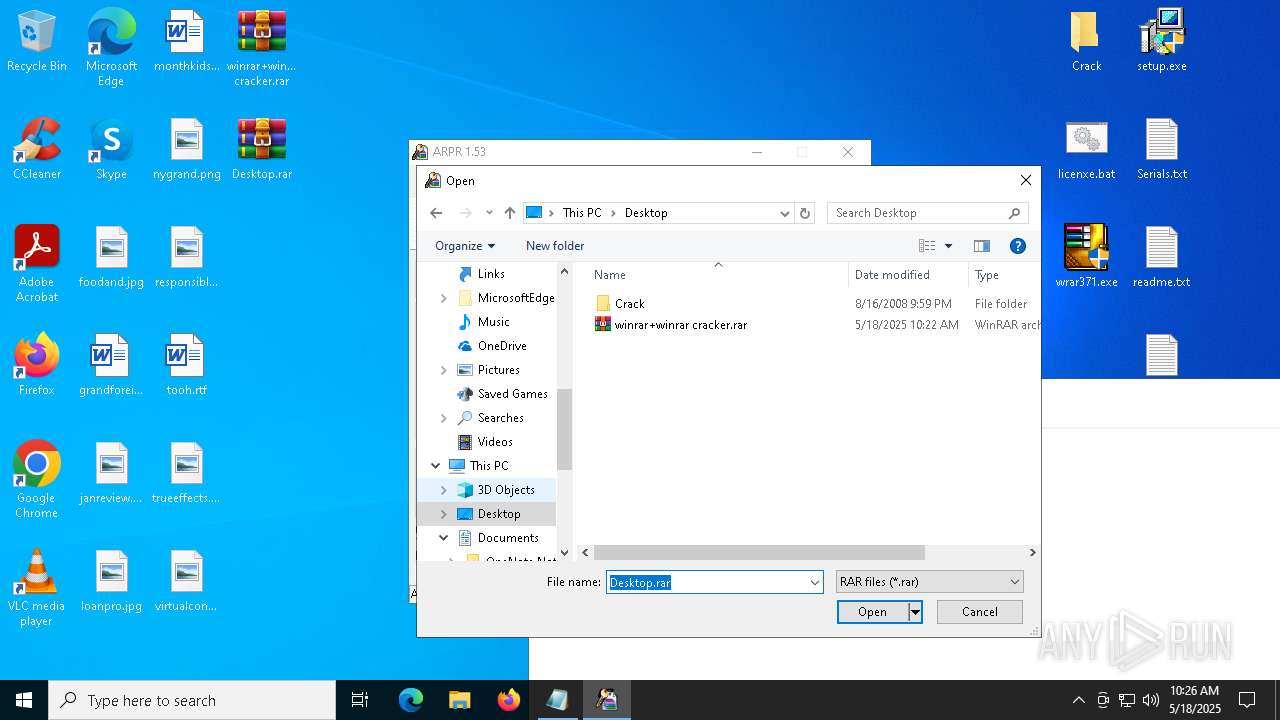The height and width of the screenshot is (720, 1280).
Task: Select Music in navigation pane
Action: (494, 322)
